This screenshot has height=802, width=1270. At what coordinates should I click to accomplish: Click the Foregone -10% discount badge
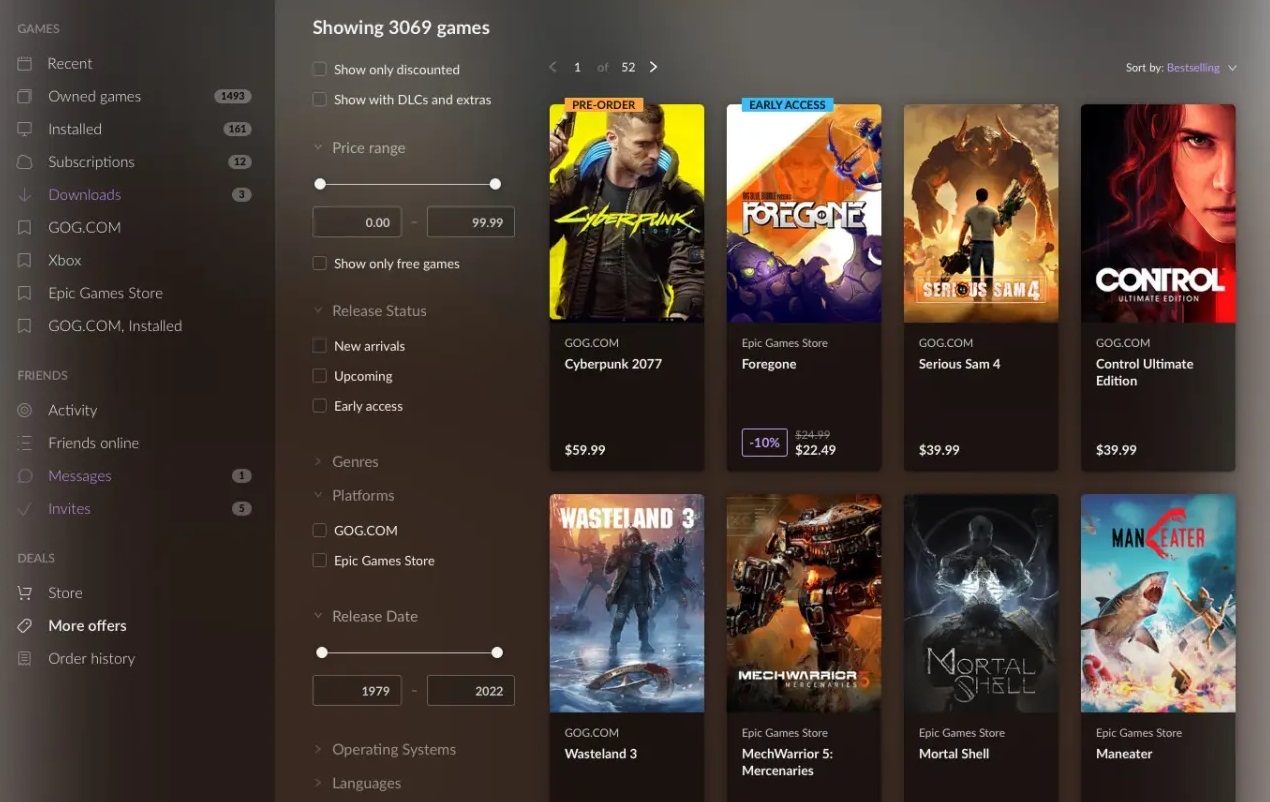click(764, 443)
